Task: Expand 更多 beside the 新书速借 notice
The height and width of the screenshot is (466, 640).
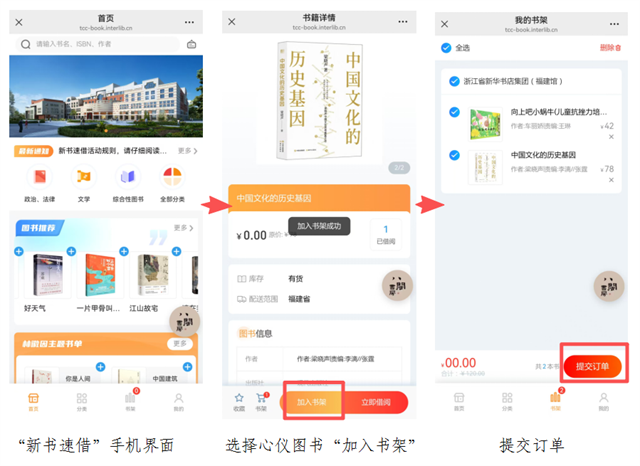Action: click(x=186, y=151)
